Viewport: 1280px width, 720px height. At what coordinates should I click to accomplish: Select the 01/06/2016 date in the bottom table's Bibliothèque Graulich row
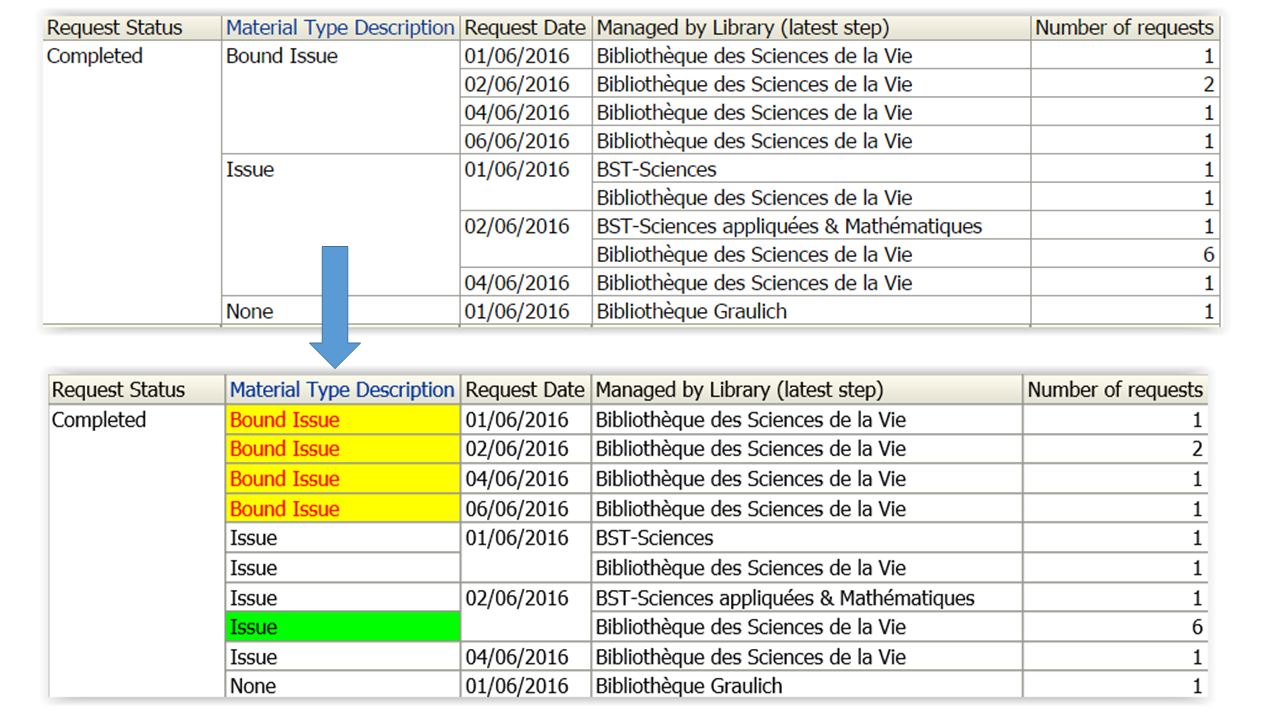[525, 686]
